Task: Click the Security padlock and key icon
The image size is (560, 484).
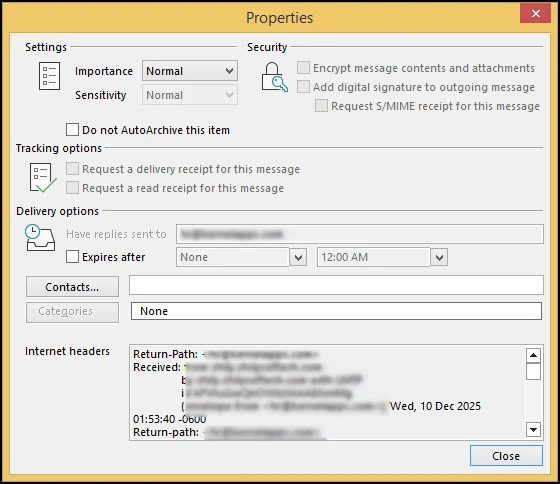Action: coord(275,77)
